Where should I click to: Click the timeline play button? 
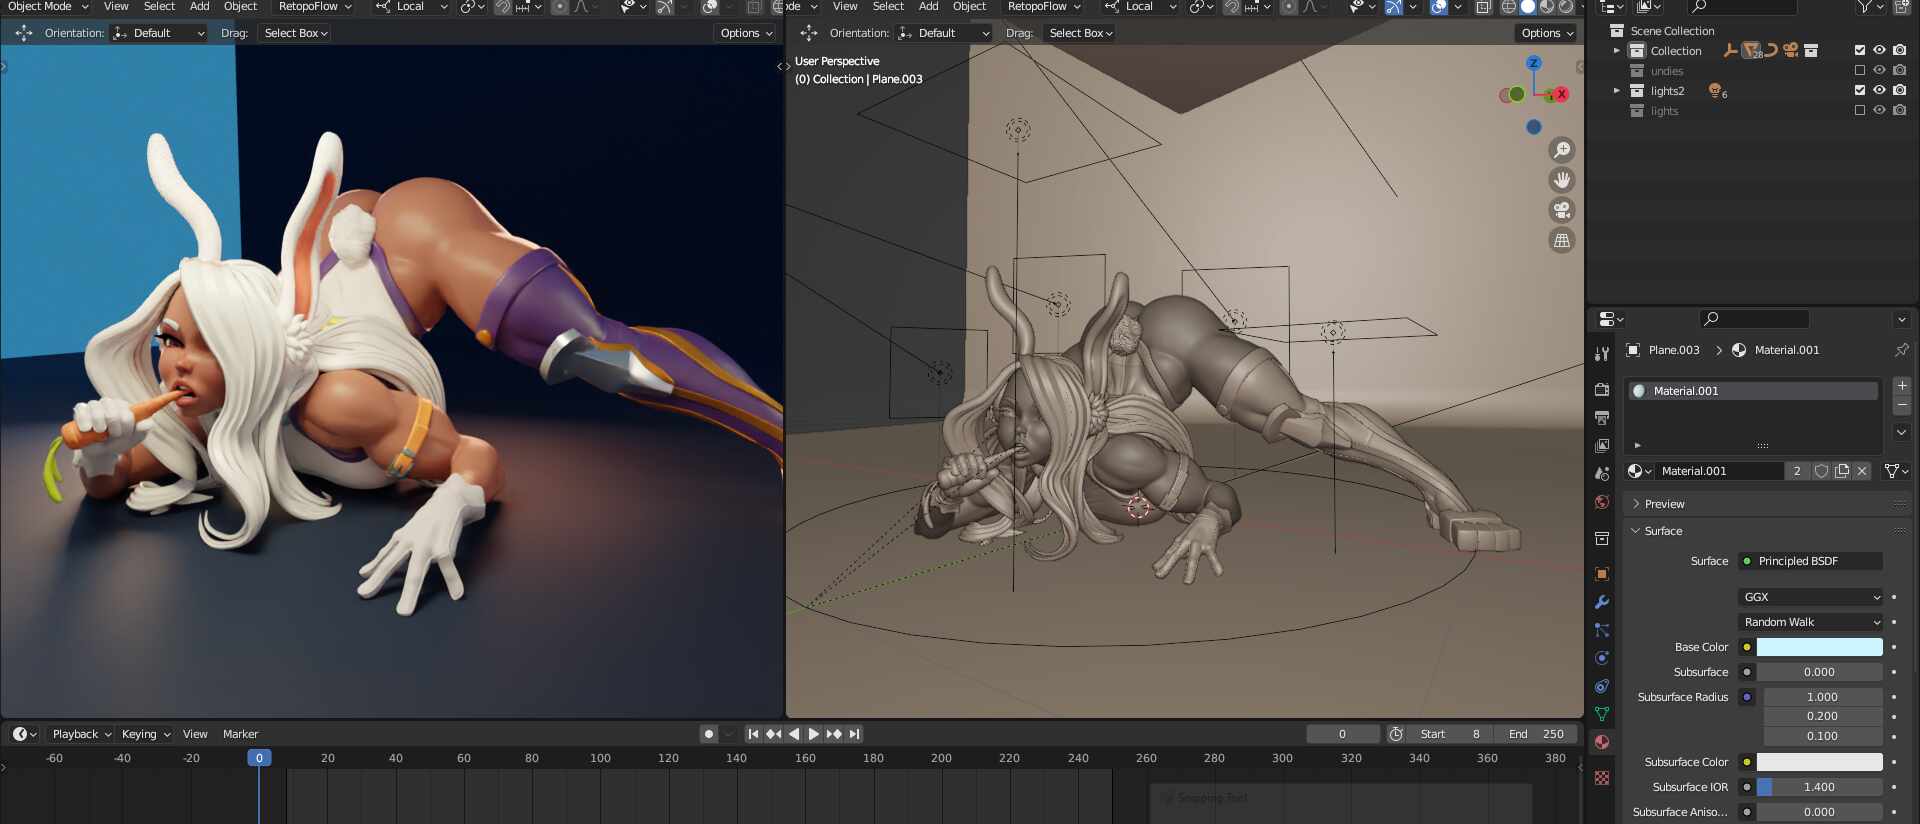pos(813,734)
